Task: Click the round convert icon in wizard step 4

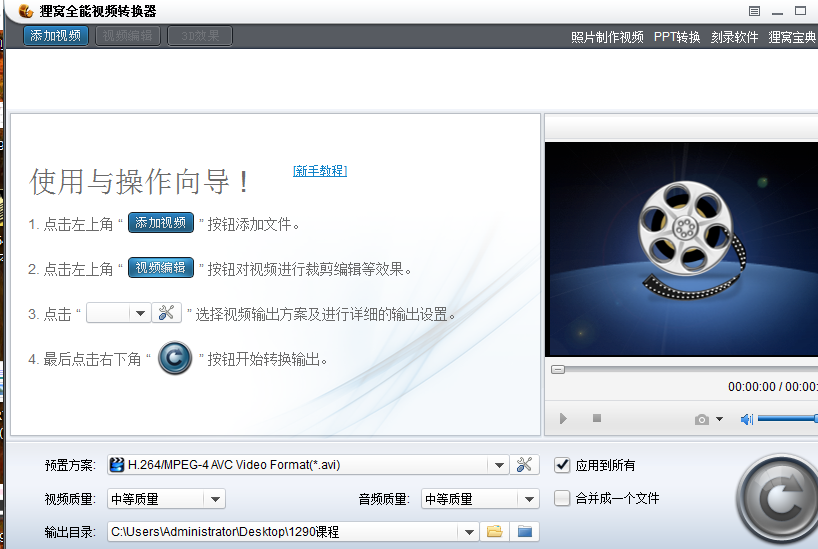Action: tap(175, 358)
